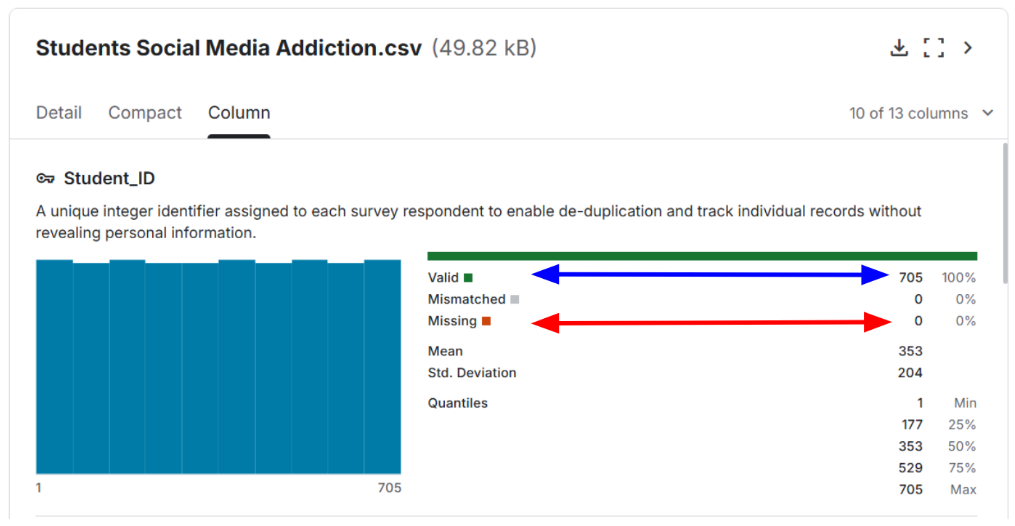Open fullscreen view of the dataset
The width and height of the screenshot is (1015, 526).
click(933, 48)
